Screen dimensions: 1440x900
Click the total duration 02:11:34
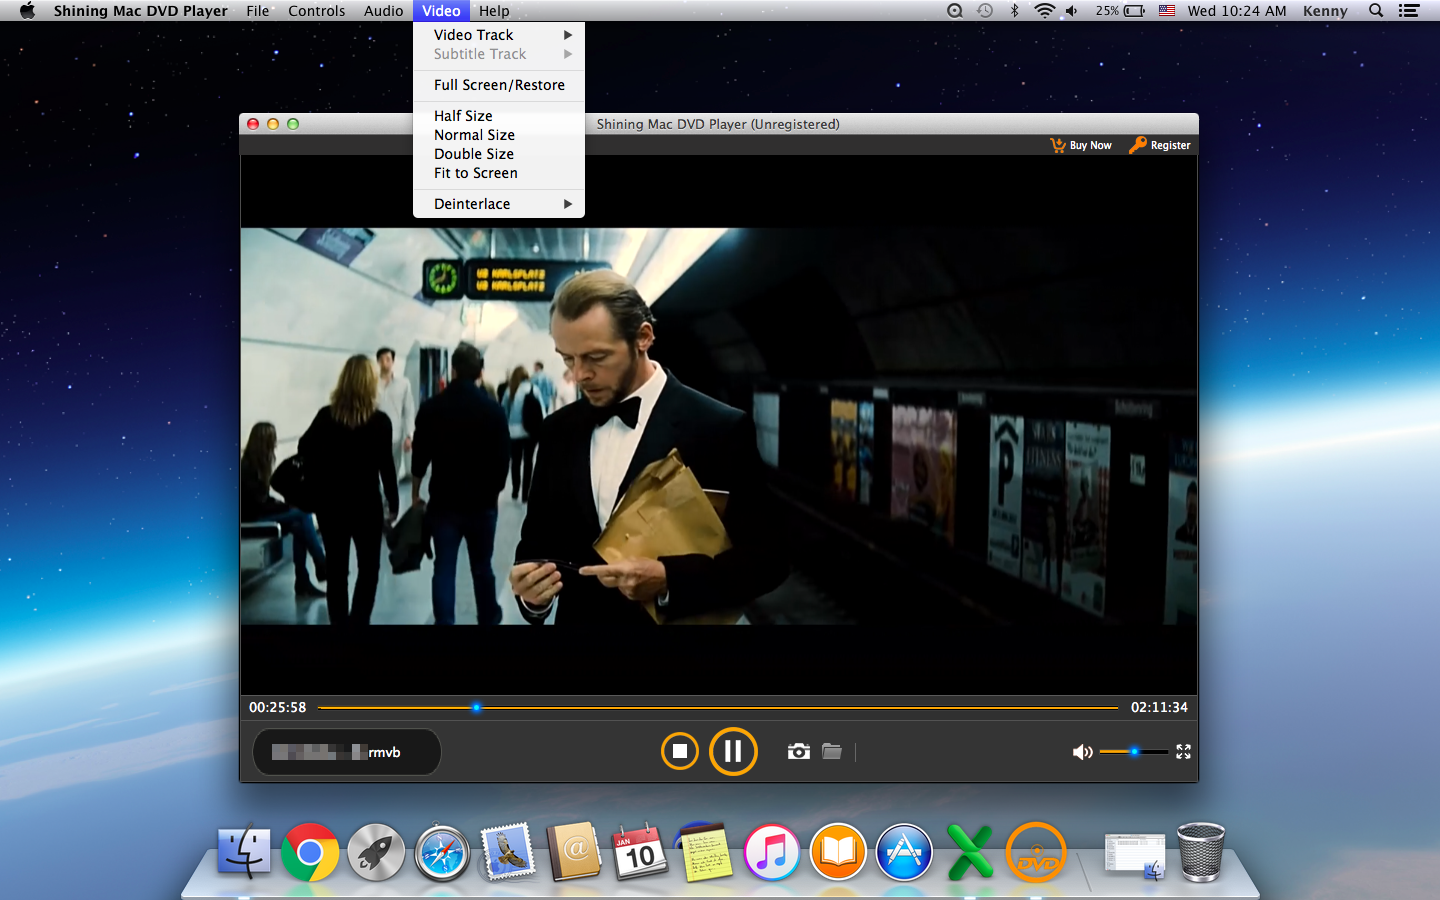[x=1159, y=707]
